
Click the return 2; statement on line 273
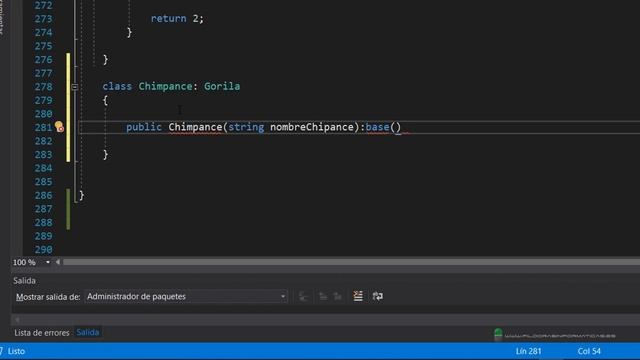click(x=177, y=19)
